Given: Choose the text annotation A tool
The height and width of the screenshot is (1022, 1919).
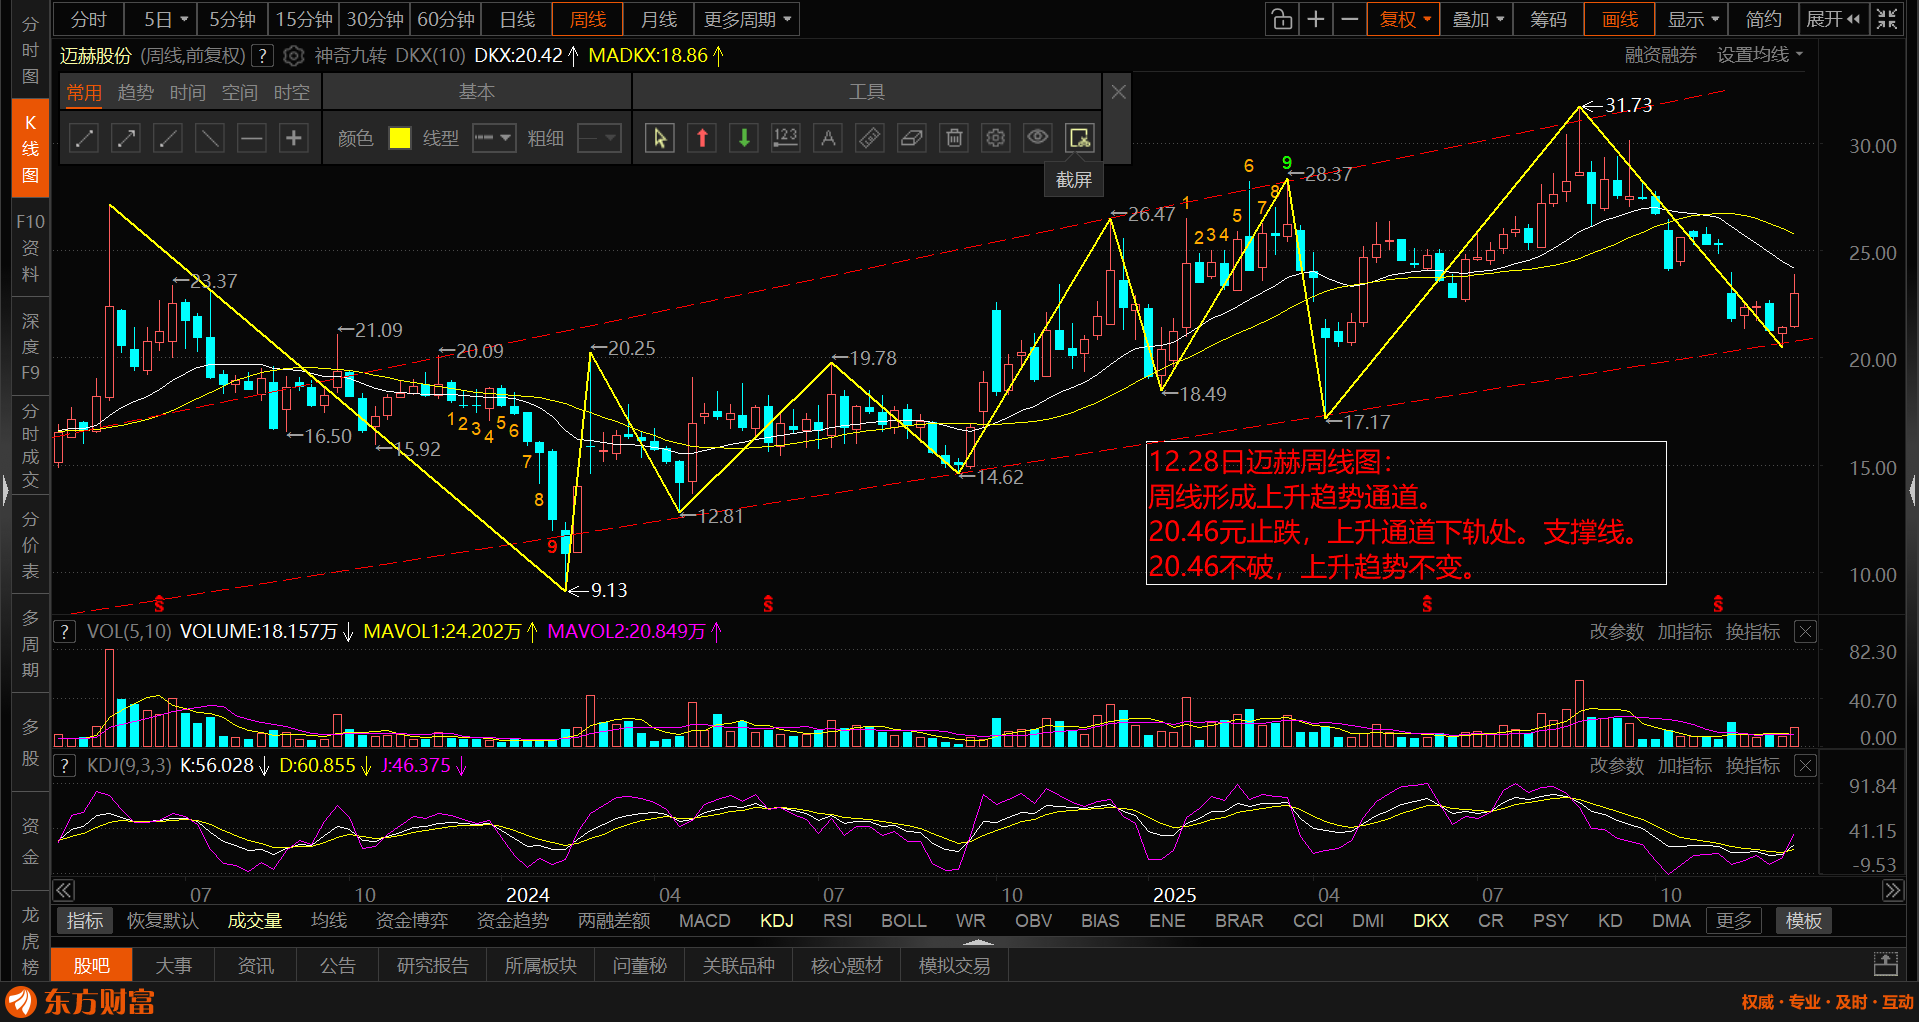Looking at the screenshot, I should click(828, 138).
